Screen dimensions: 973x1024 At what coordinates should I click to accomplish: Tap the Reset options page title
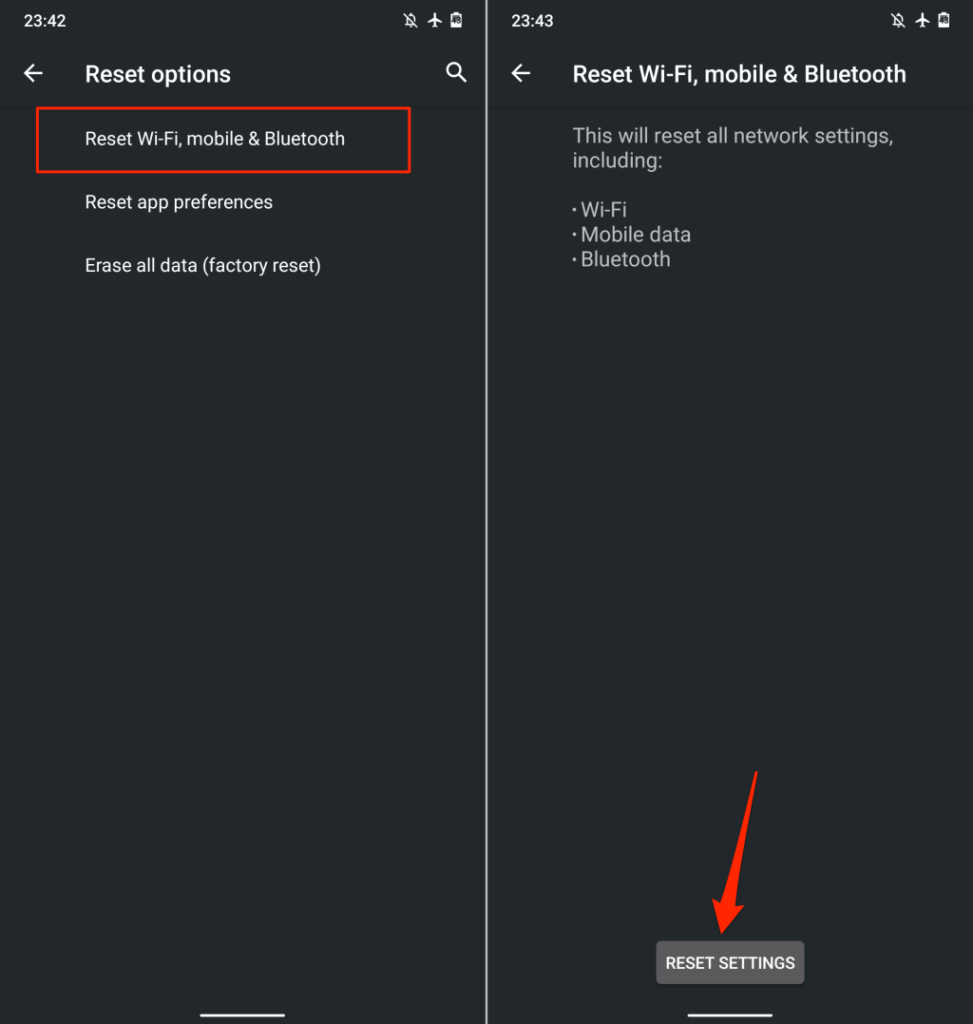click(x=158, y=74)
